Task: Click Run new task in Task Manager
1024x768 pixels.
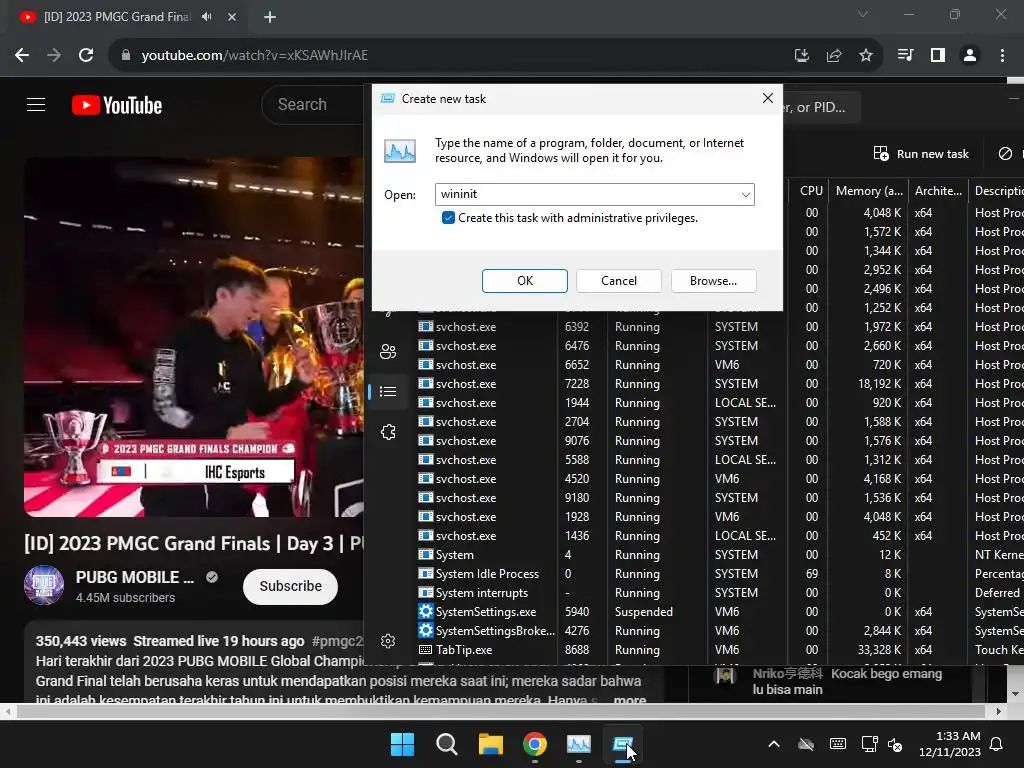Action: (x=921, y=154)
